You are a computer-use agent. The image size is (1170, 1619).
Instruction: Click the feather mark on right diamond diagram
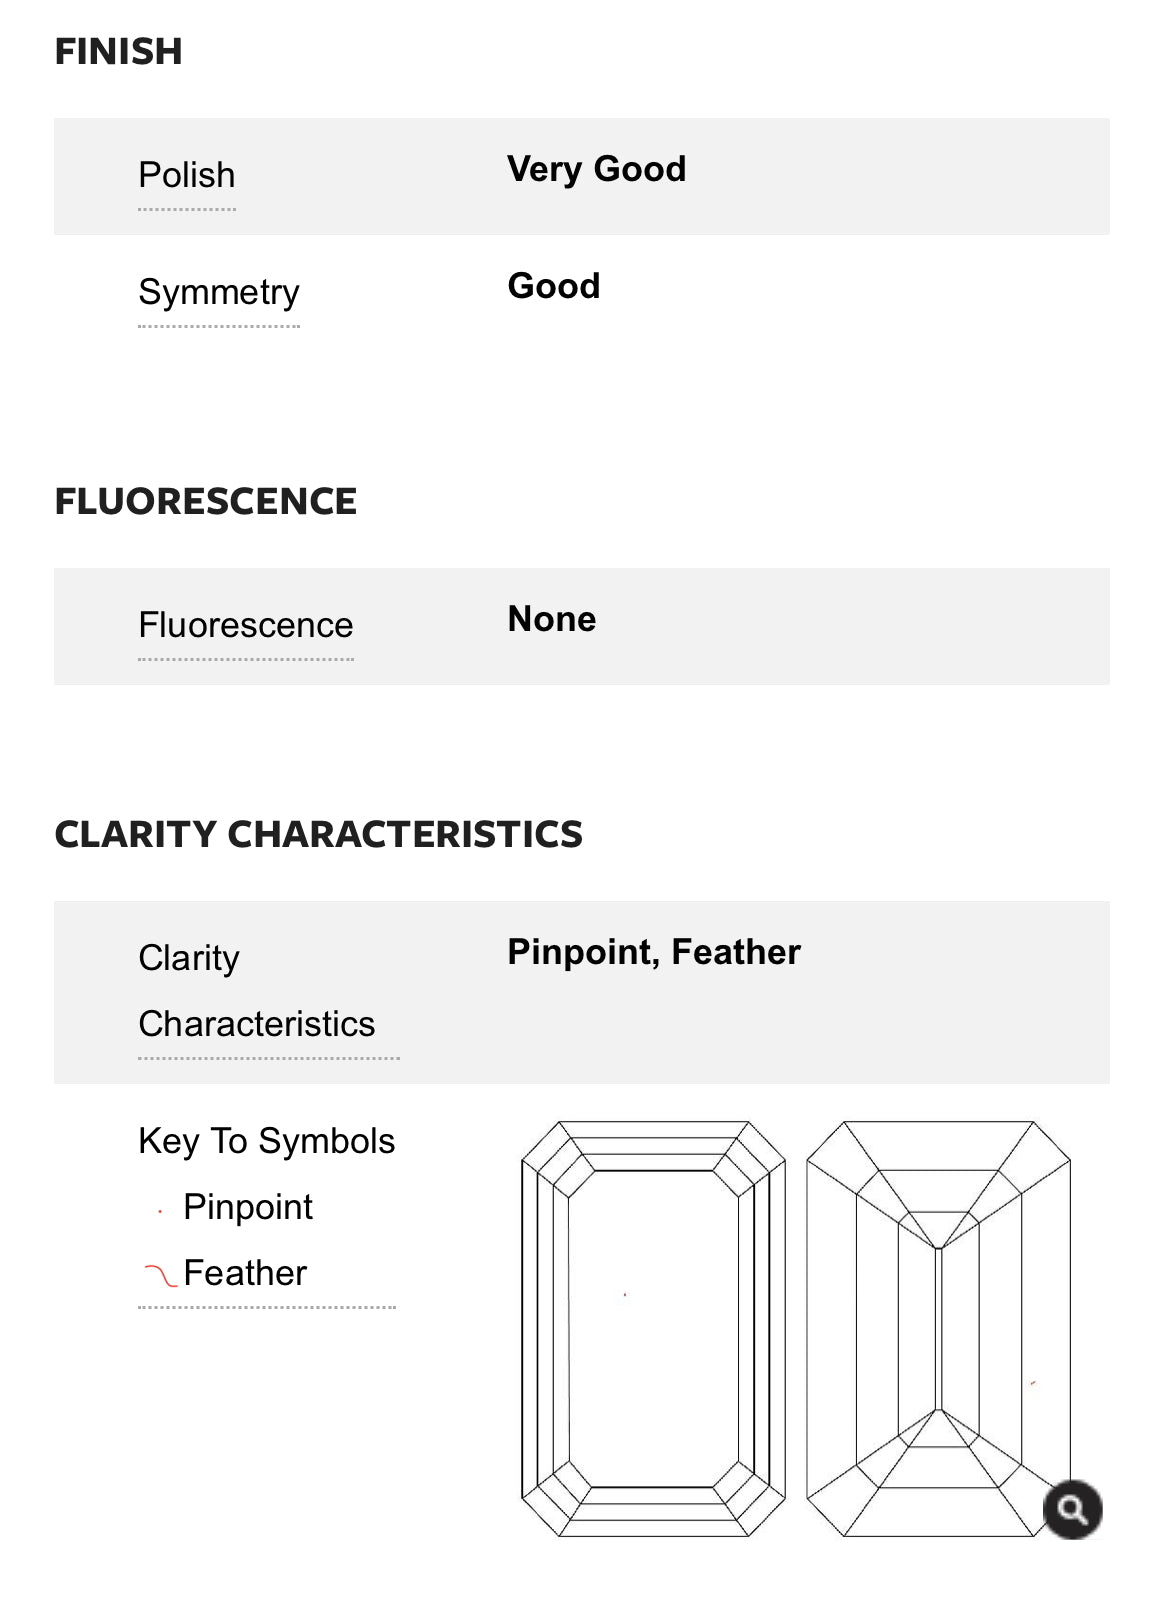(x=1033, y=1383)
